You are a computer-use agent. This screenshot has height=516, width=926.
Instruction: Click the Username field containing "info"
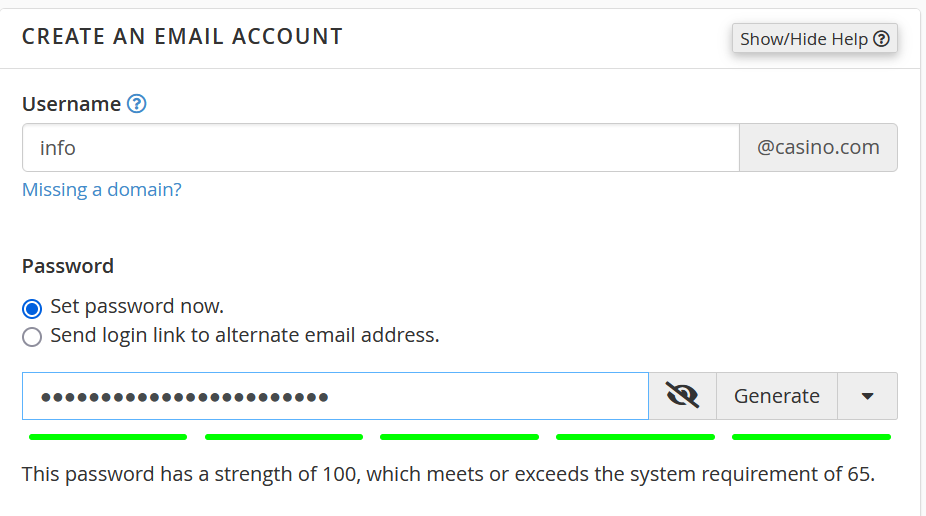pyautogui.click(x=380, y=148)
